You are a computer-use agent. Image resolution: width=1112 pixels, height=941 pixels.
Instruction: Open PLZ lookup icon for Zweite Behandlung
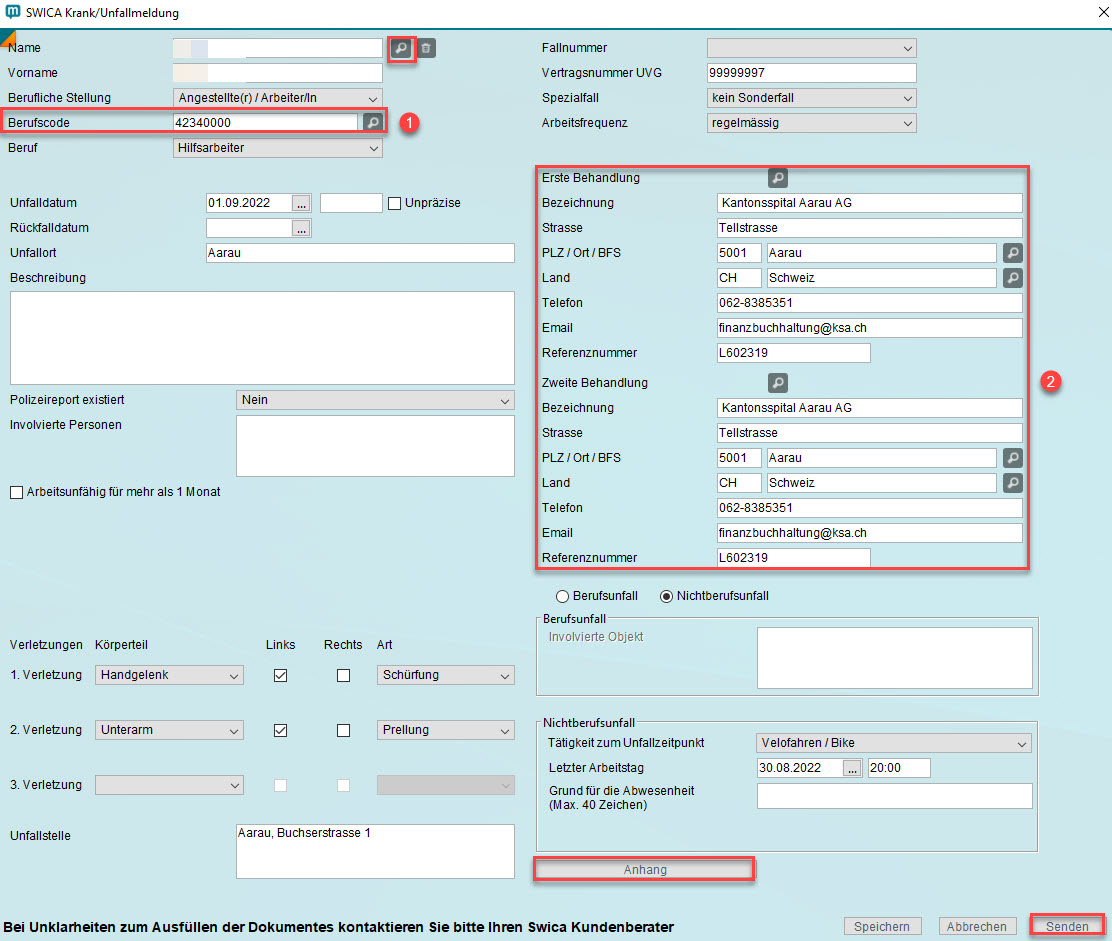[x=1012, y=458]
